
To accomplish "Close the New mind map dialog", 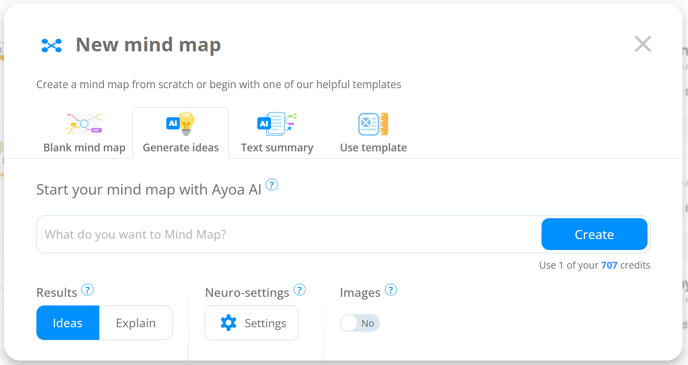I will 643,44.
